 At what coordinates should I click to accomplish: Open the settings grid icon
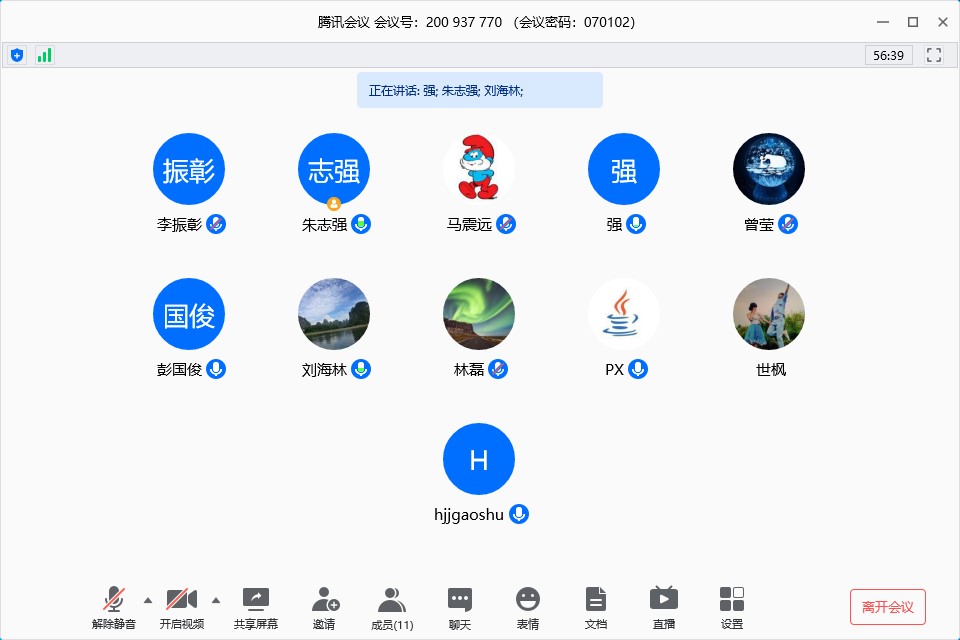coord(731,607)
